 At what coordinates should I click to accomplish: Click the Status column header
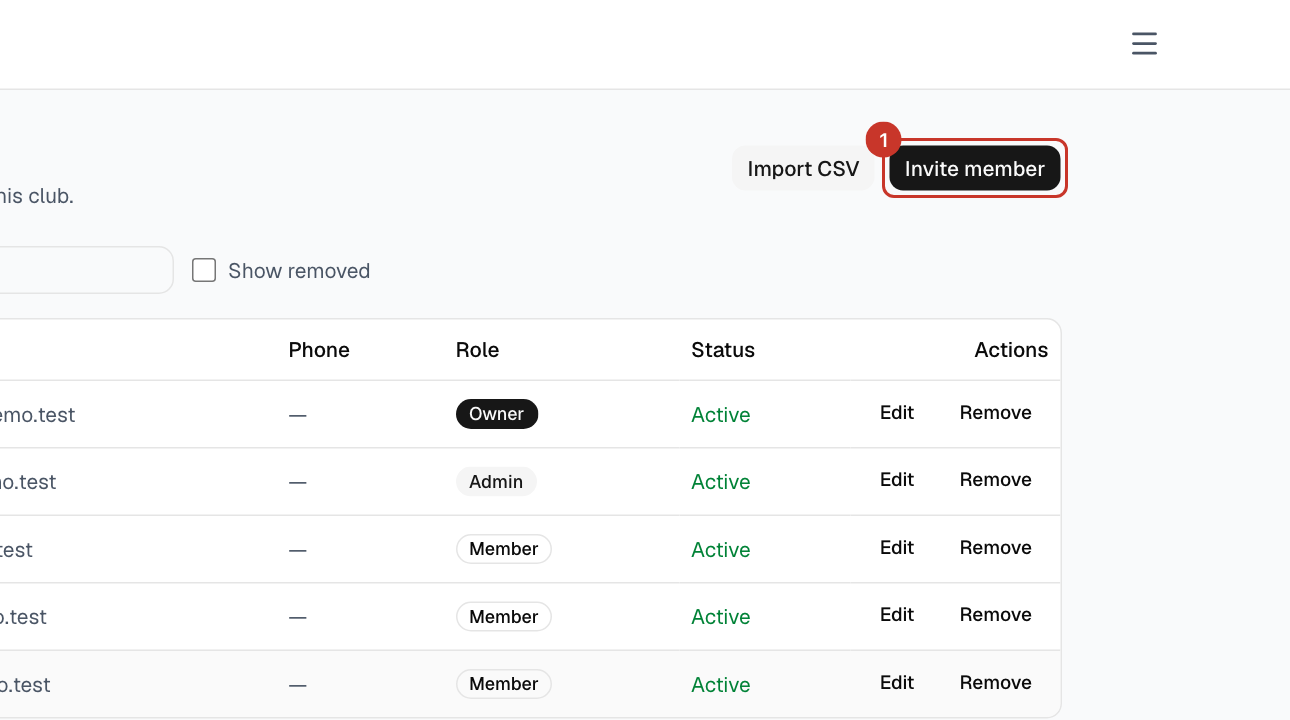coord(723,350)
